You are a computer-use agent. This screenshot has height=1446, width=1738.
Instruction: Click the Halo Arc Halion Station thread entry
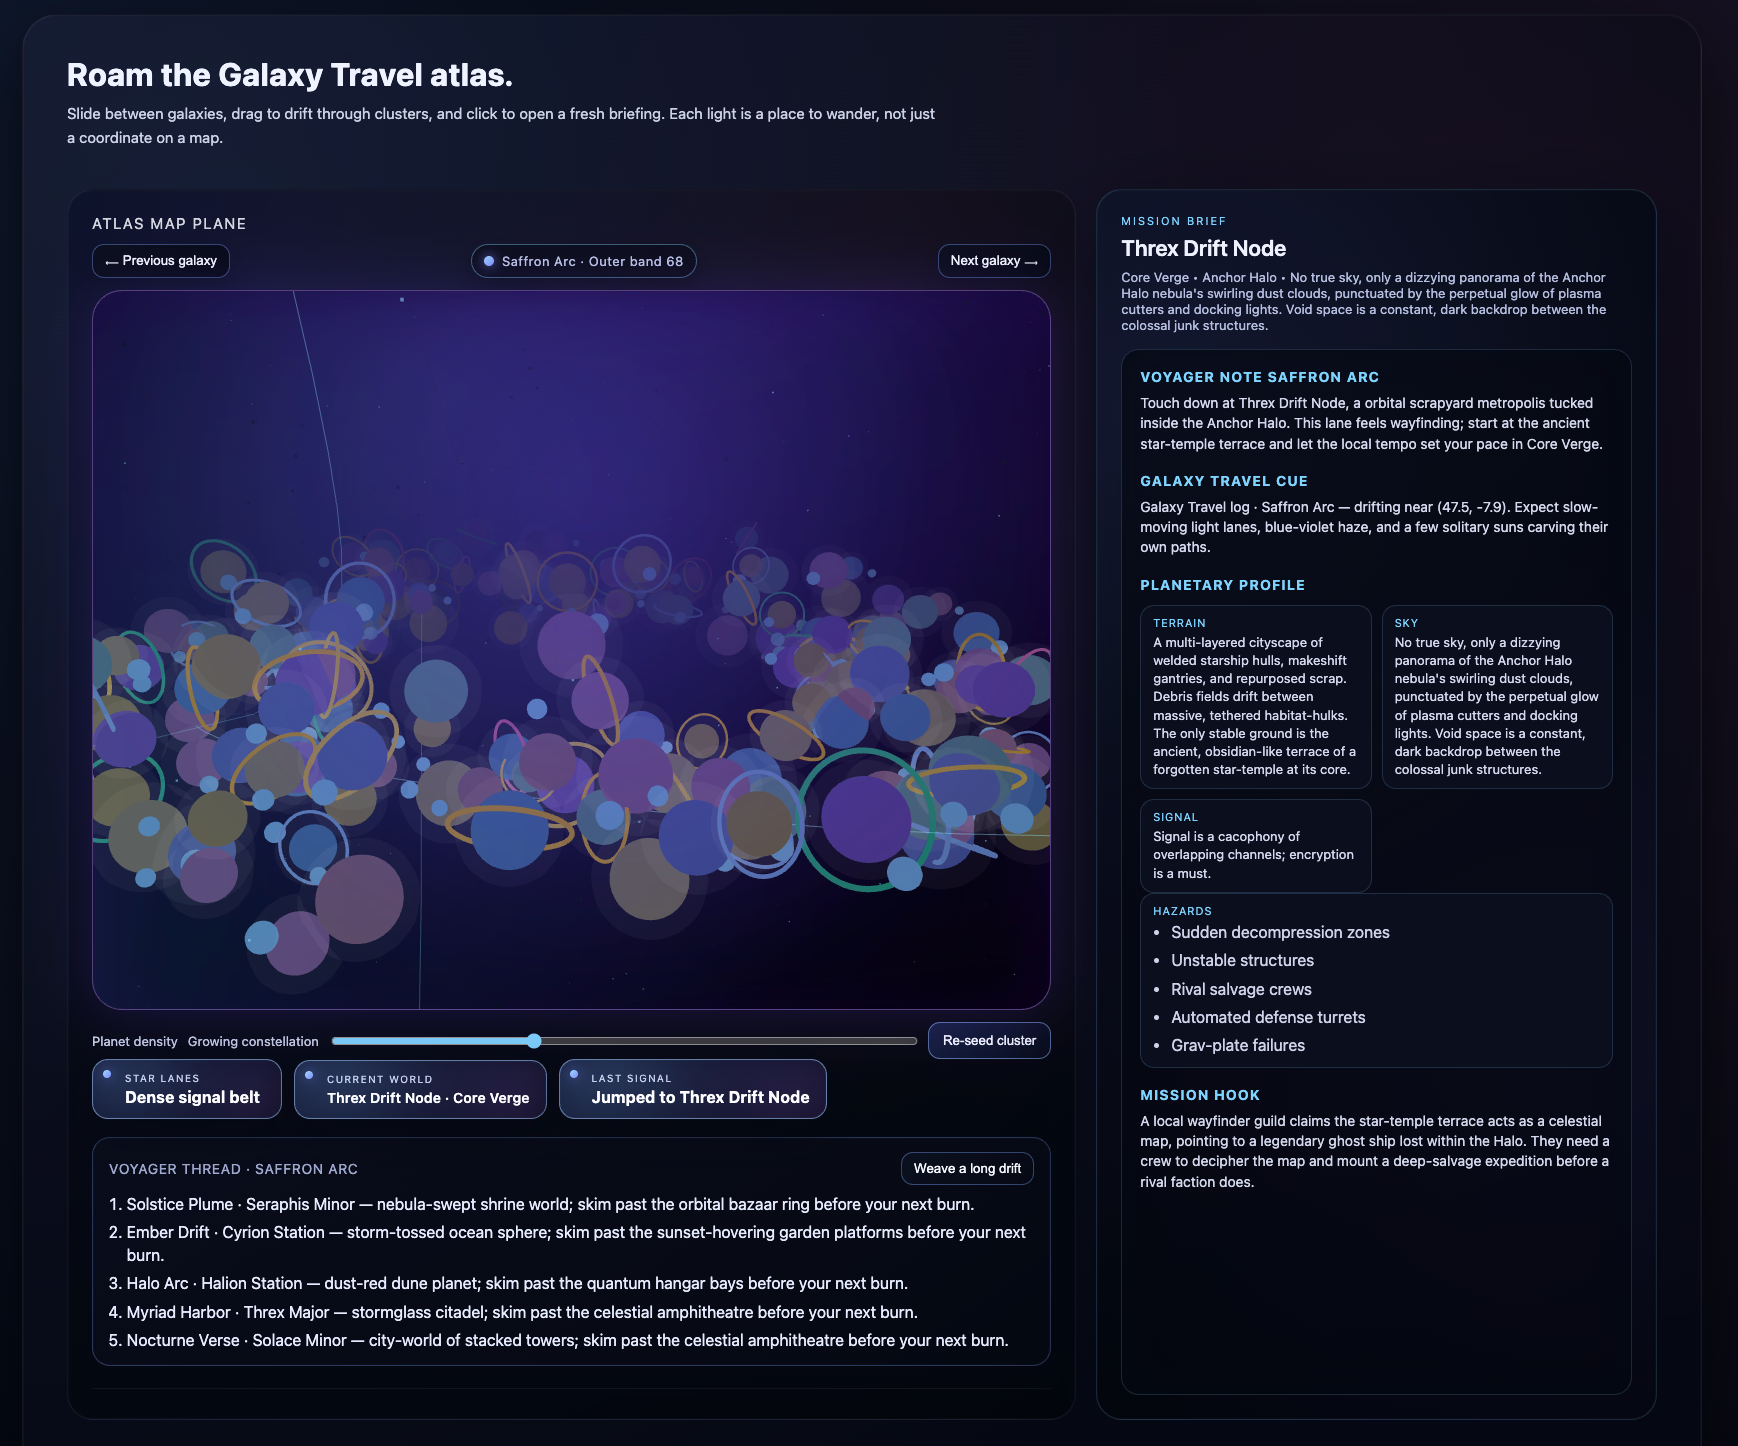[517, 1283]
